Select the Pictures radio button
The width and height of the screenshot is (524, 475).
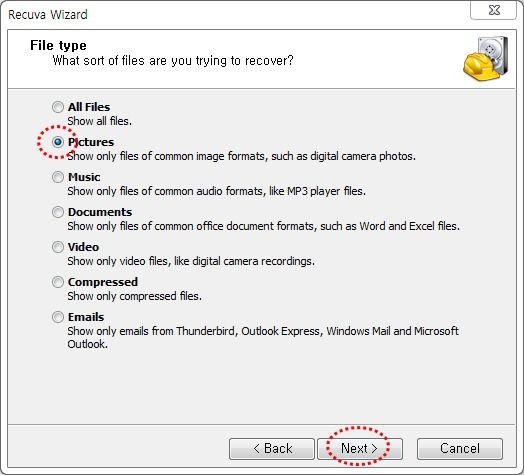[x=58, y=142]
